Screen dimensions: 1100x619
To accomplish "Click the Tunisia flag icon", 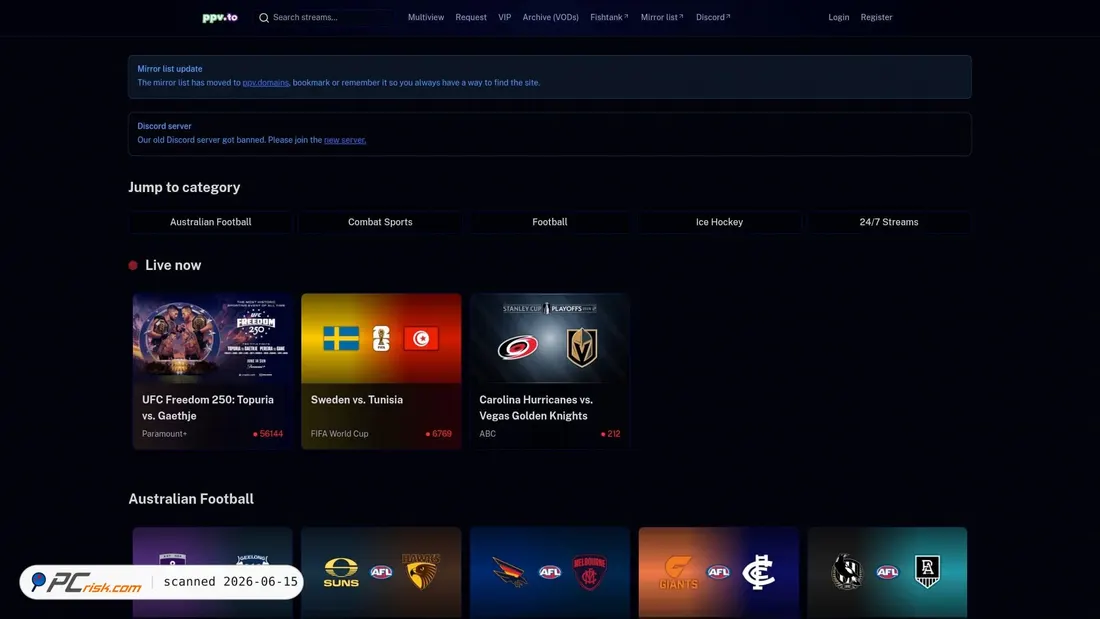I will click(421, 338).
